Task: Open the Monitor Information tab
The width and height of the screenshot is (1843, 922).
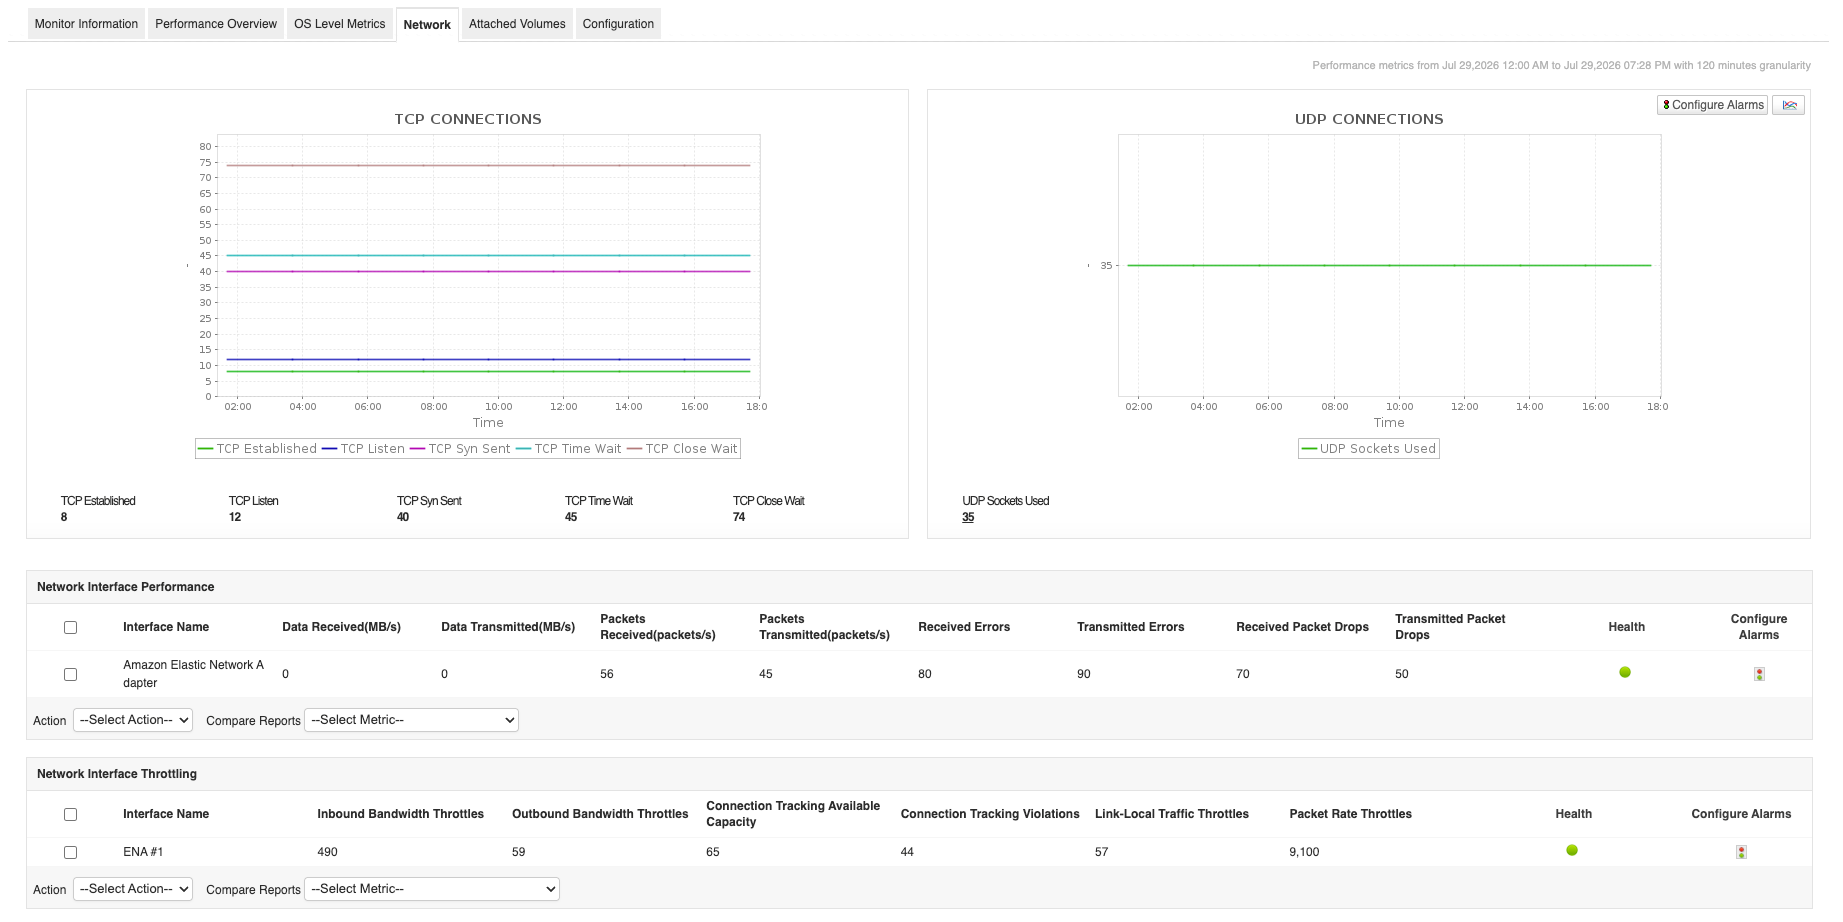Action: (x=86, y=24)
